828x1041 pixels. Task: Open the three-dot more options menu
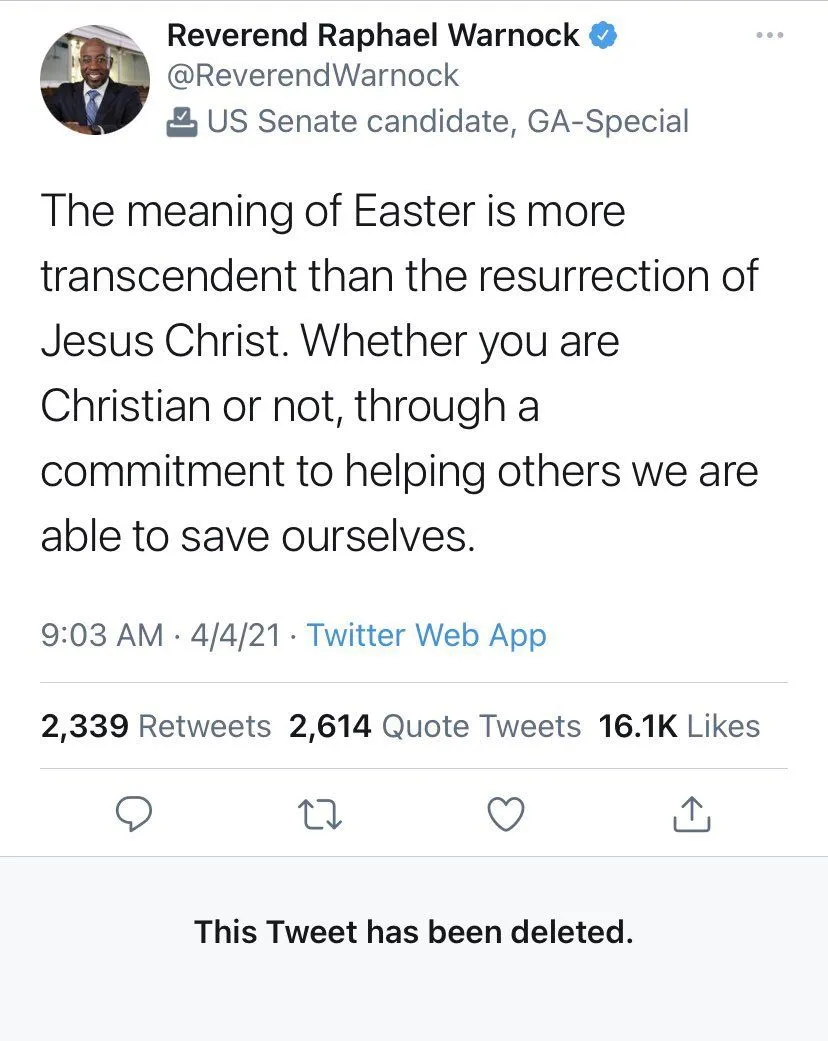coord(769,37)
